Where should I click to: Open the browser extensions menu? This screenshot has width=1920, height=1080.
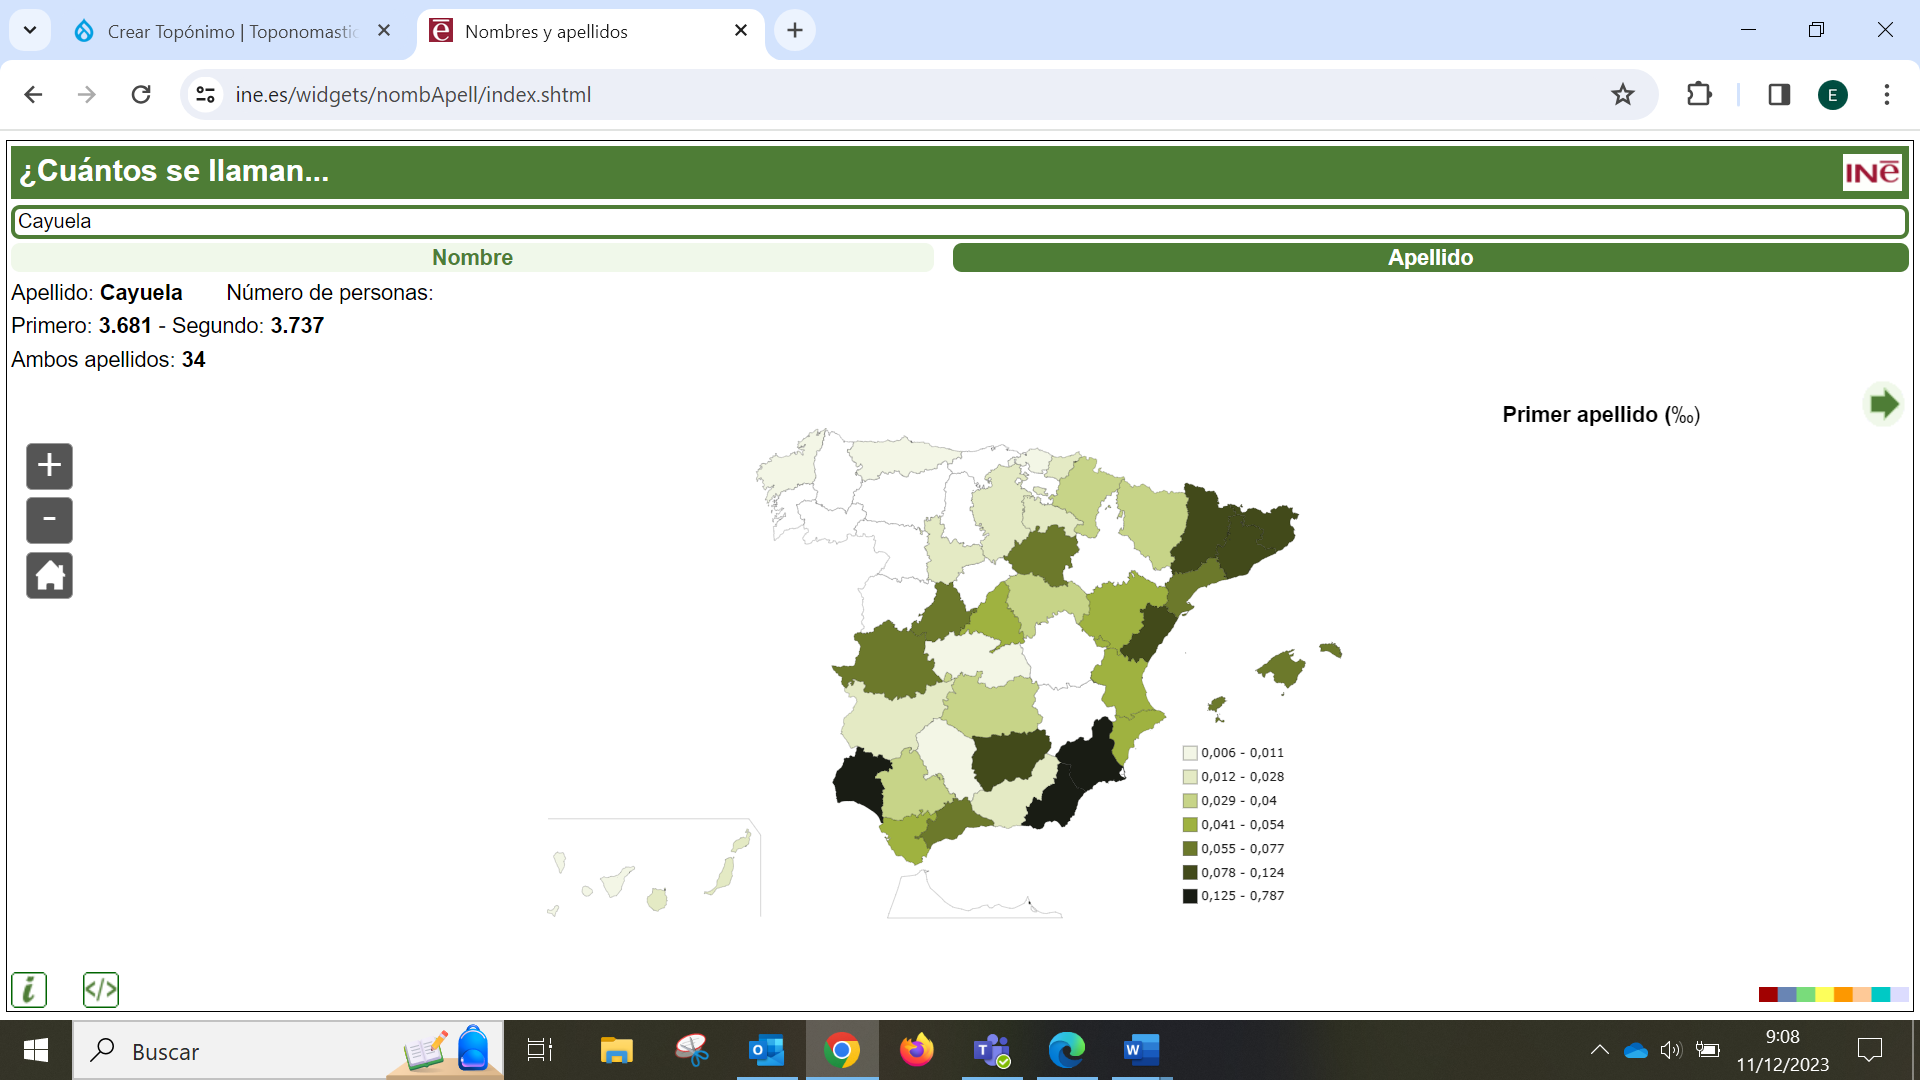coord(1699,95)
